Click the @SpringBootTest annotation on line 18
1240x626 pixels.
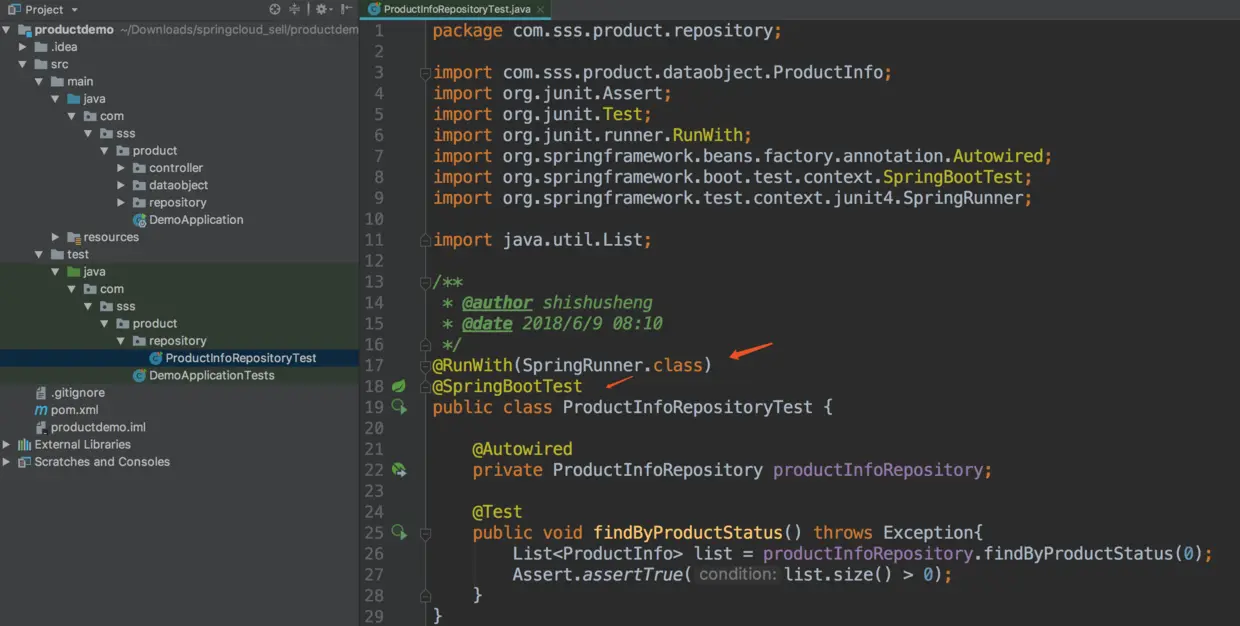(x=507, y=386)
